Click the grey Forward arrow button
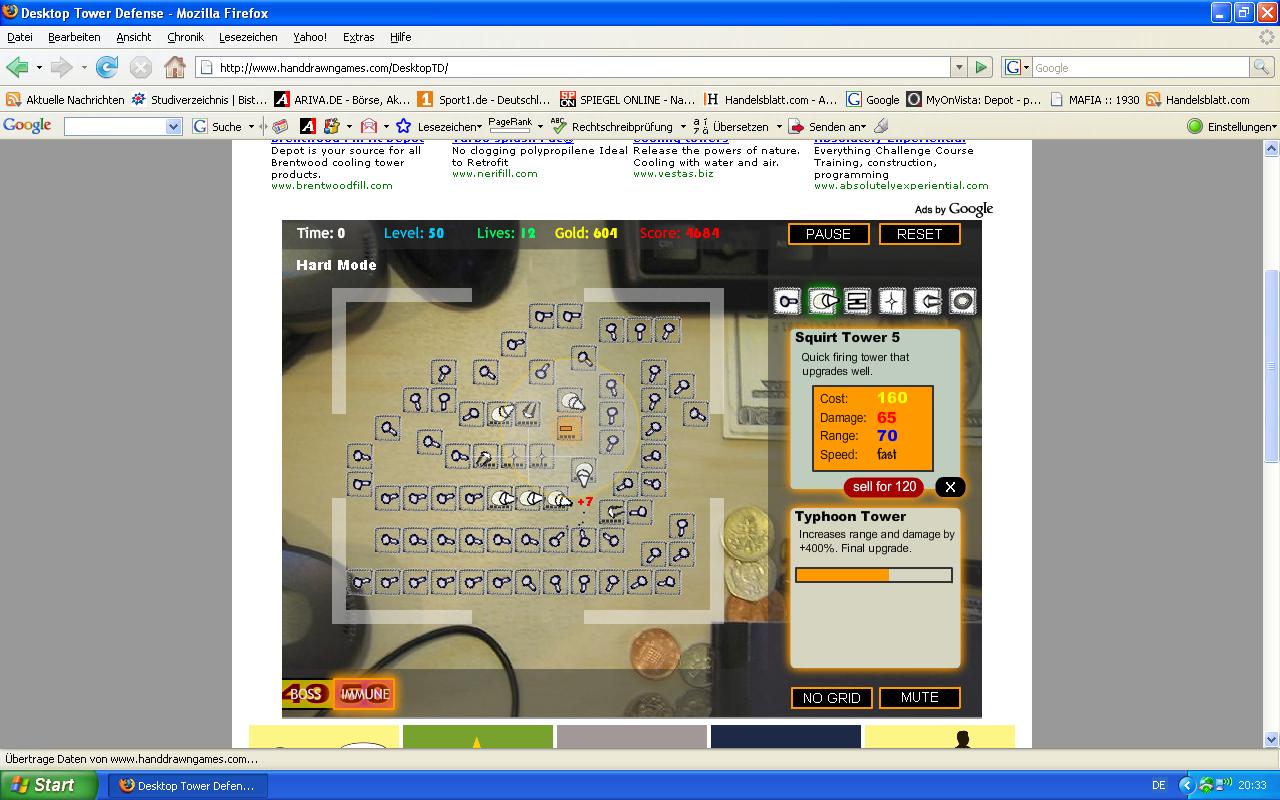Image resolution: width=1280 pixels, height=800 pixels. coord(62,67)
